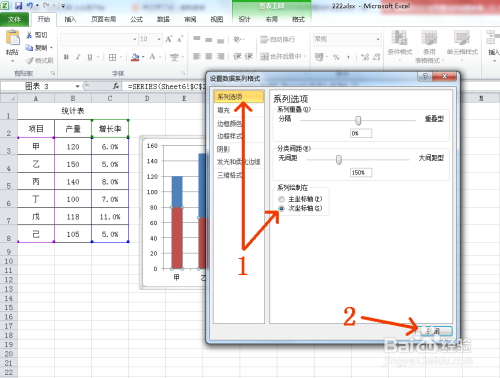
Task: Click the Format Painter brush icon
Action: pos(30,60)
